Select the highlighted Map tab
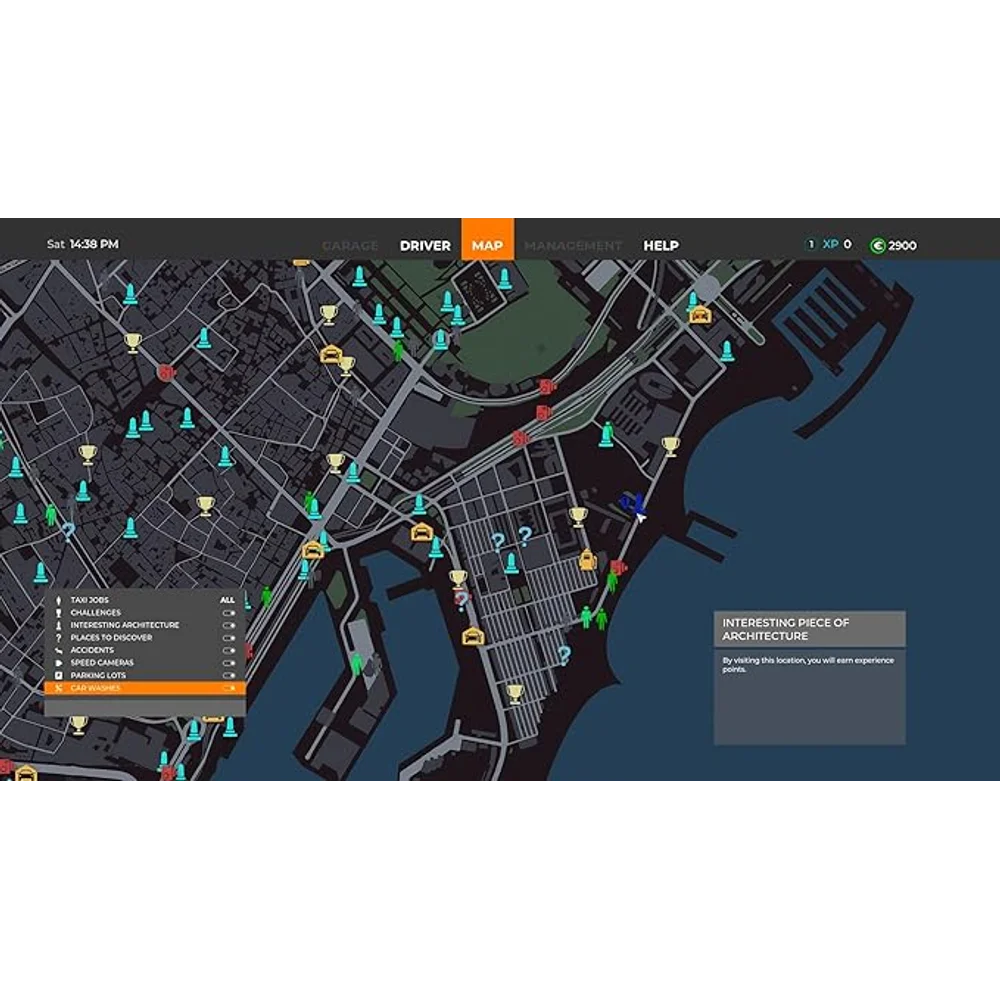Screen dimensions: 1000x1000 487,240
